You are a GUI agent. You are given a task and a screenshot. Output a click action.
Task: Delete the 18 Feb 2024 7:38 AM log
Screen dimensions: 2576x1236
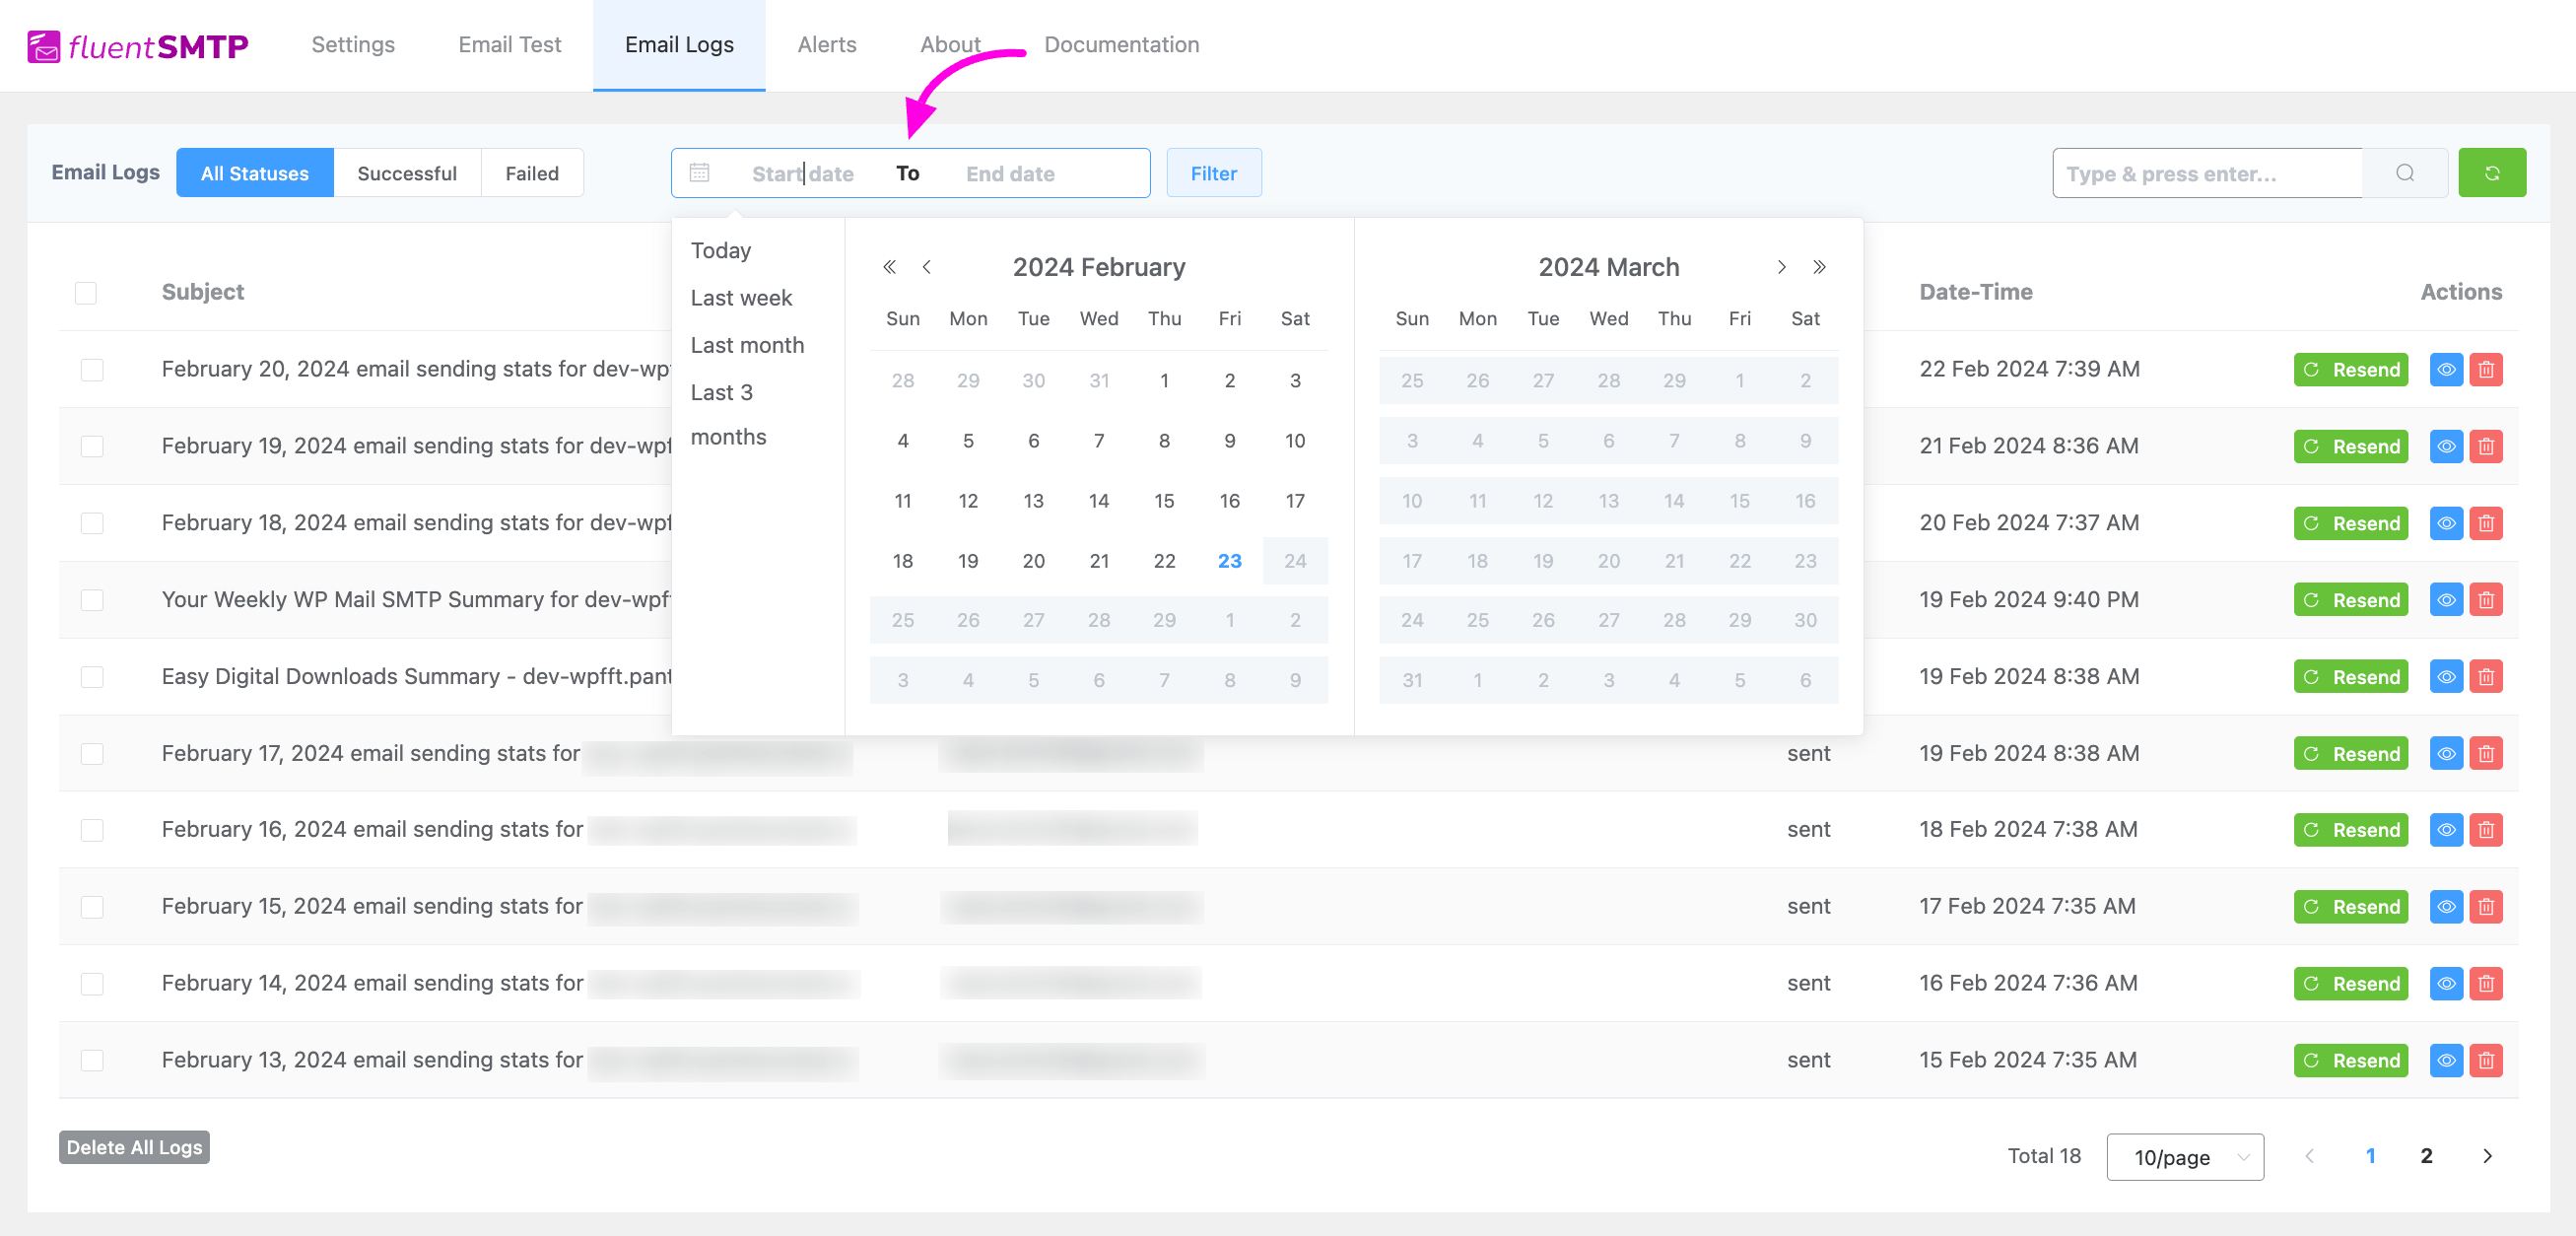point(2485,830)
